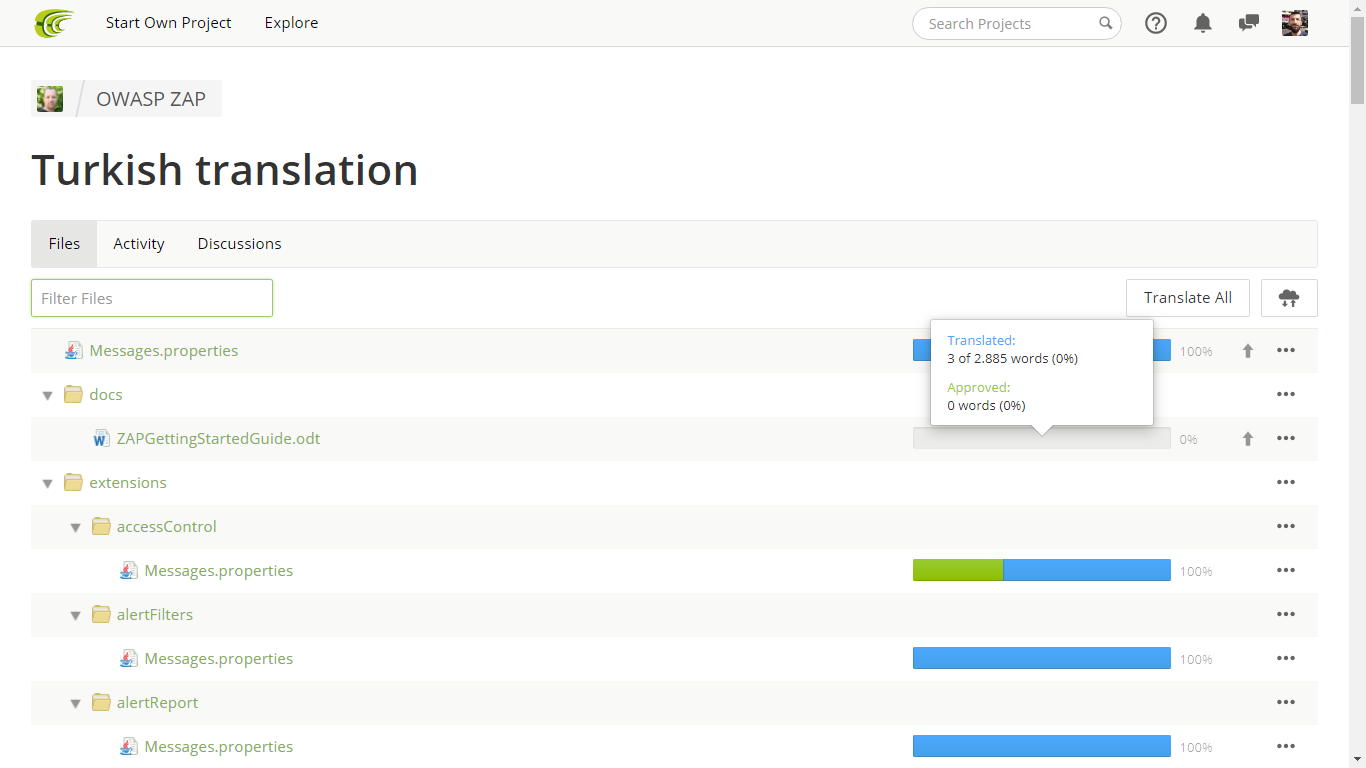
Task: Click the docs folder icon
Action: click(73, 394)
